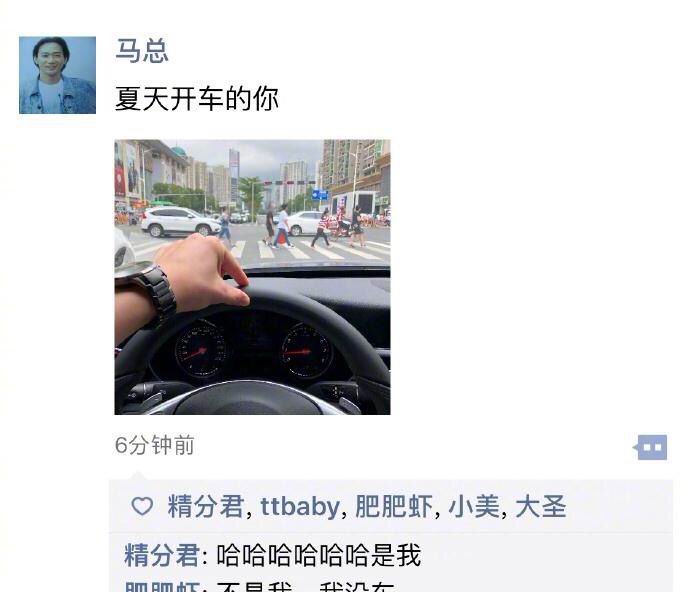Screen dimensions: 690x592
Task: Open 肥肥虾 profile from likes list
Action: click(394, 507)
